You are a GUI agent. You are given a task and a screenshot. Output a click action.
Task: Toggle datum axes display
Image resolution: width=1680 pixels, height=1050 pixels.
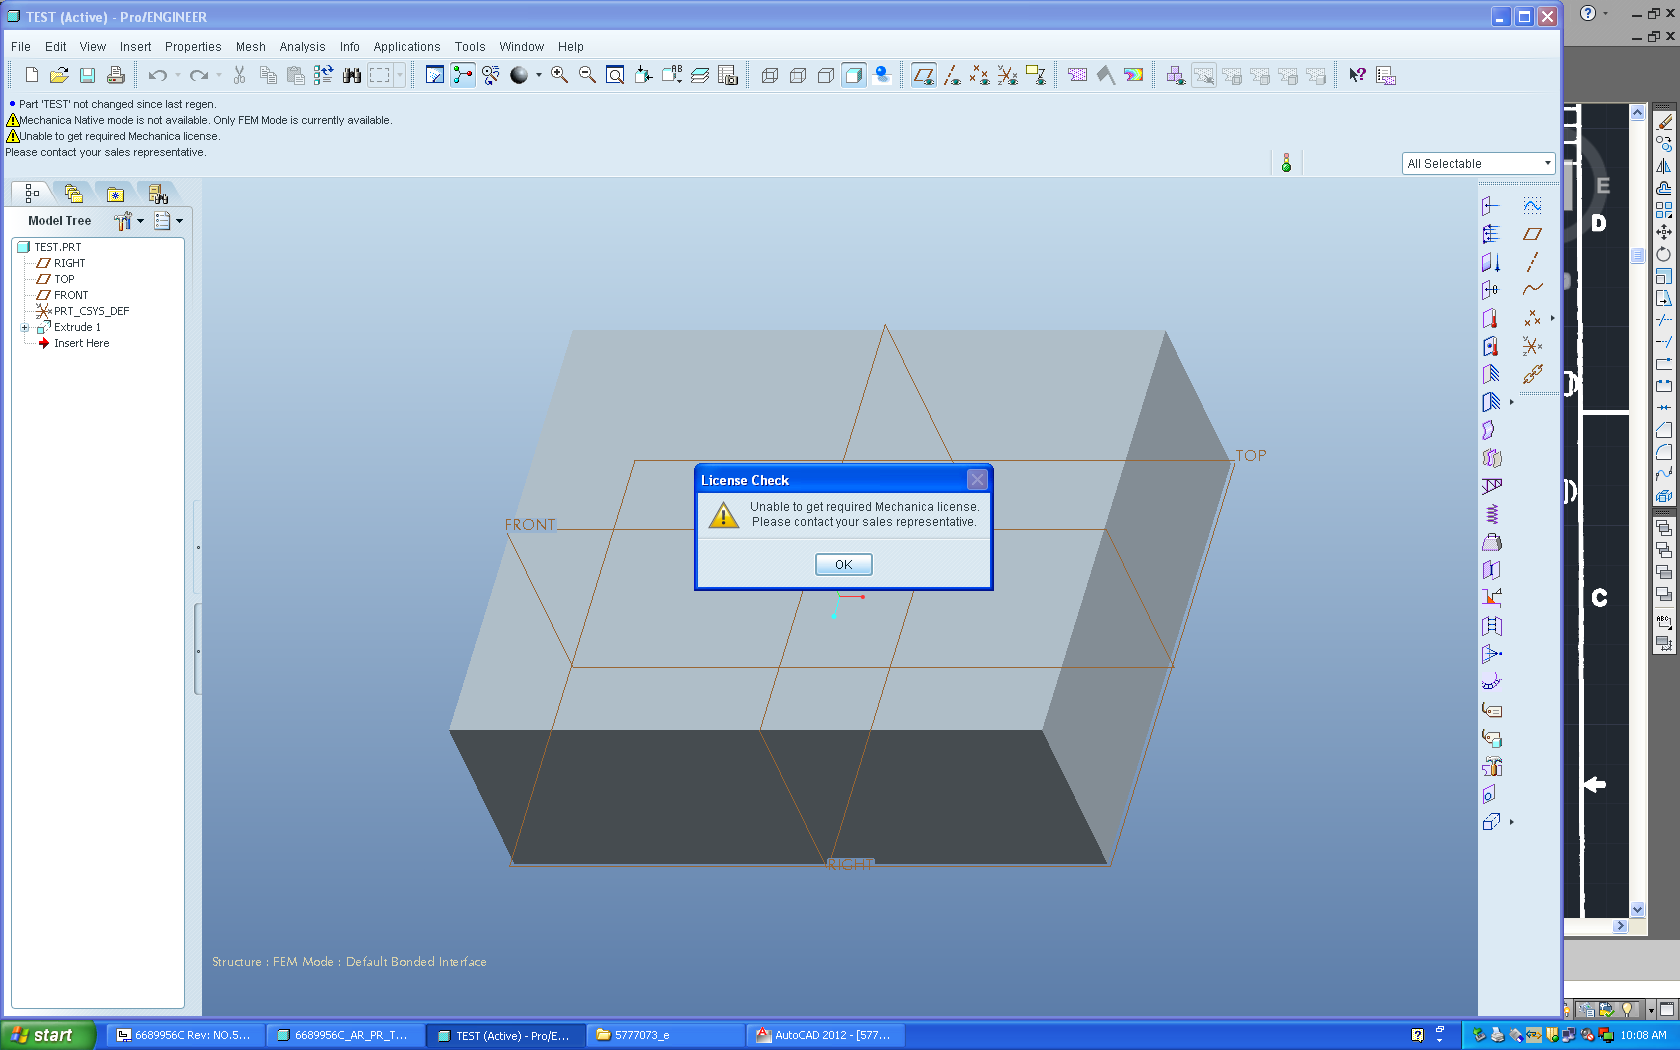point(952,75)
